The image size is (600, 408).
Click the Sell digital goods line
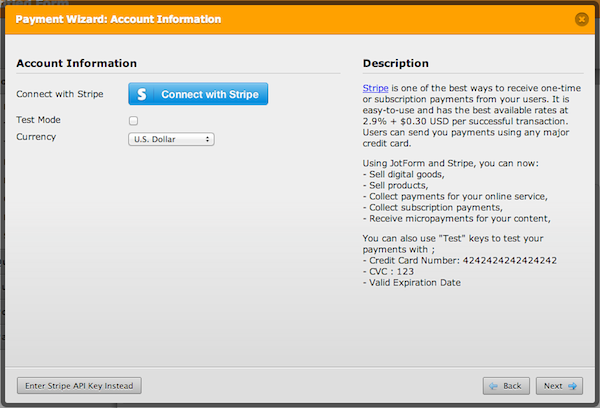click(x=404, y=175)
